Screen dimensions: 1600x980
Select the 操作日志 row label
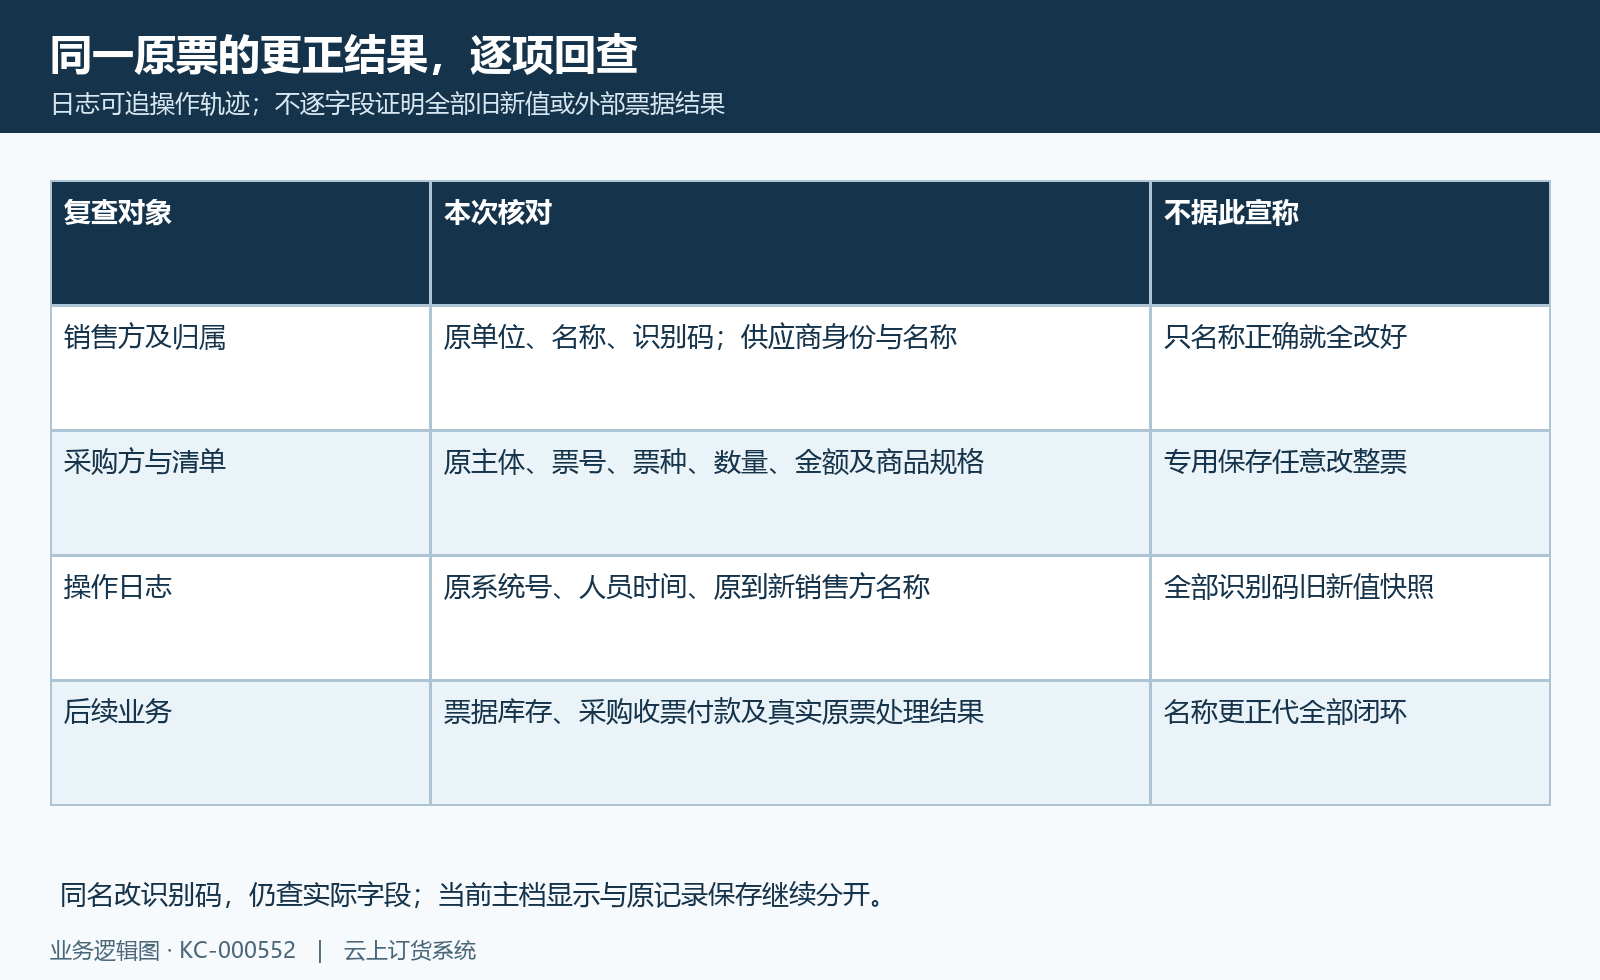coord(241,618)
